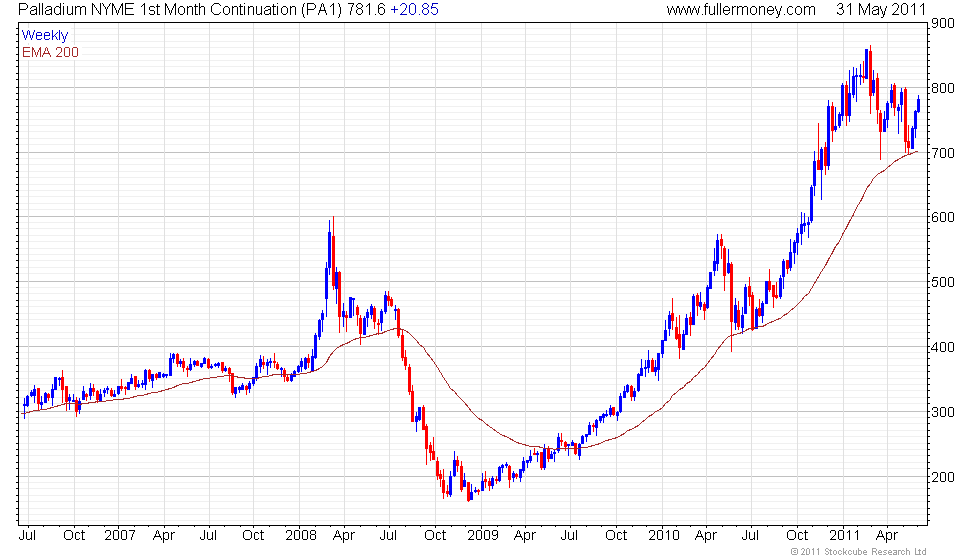
Task: Click the 2008 year marker on time axis
Action: 301,536
